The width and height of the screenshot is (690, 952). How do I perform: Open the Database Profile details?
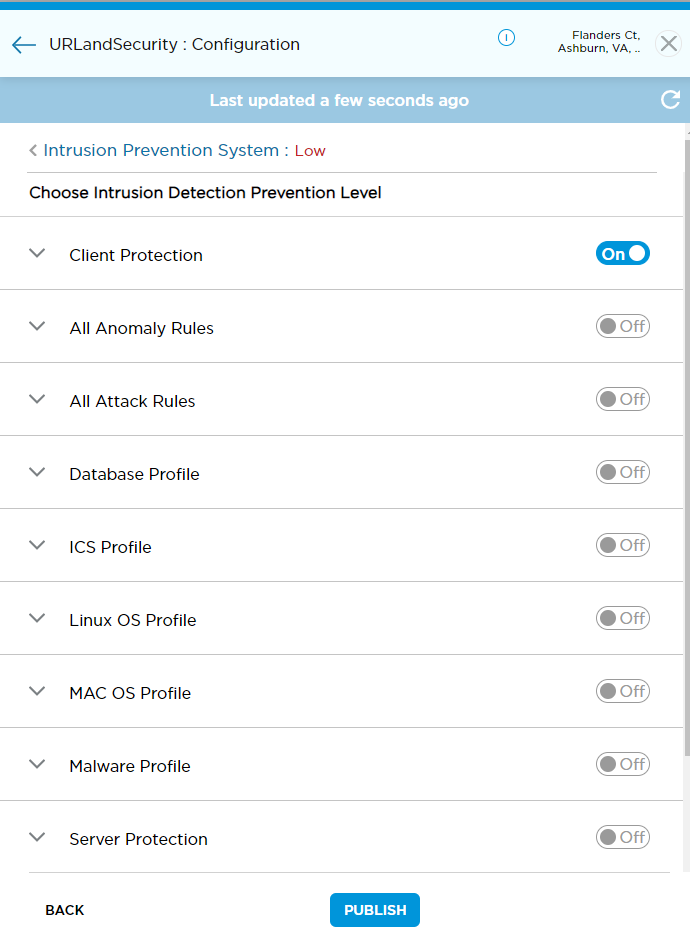(x=37, y=472)
